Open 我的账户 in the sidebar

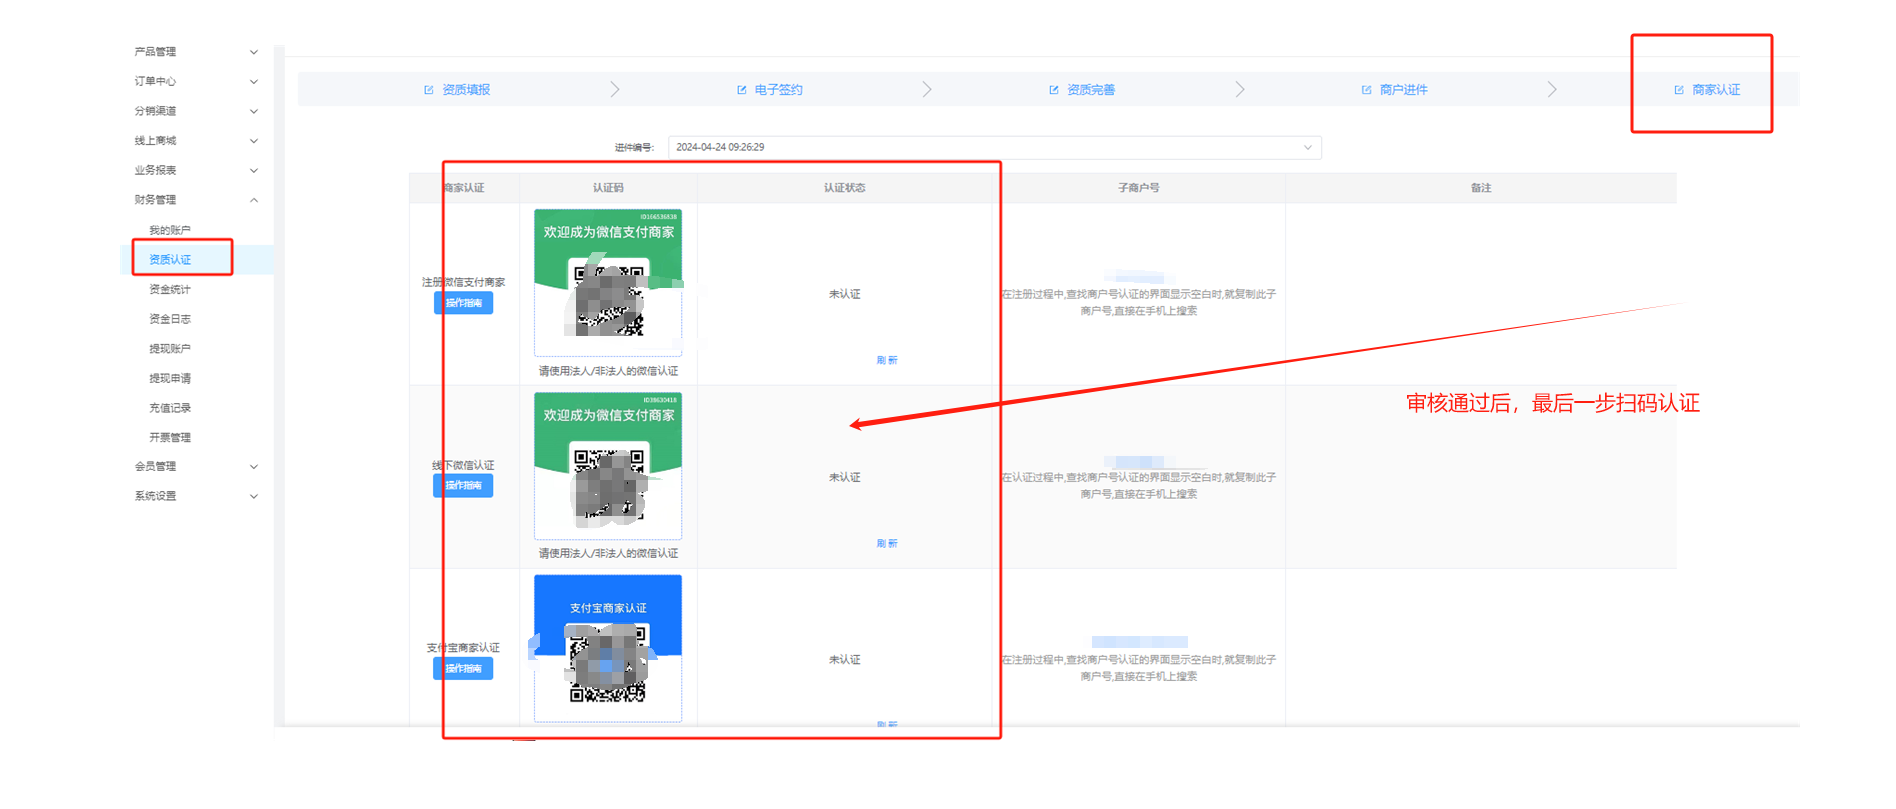[x=170, y=230]
